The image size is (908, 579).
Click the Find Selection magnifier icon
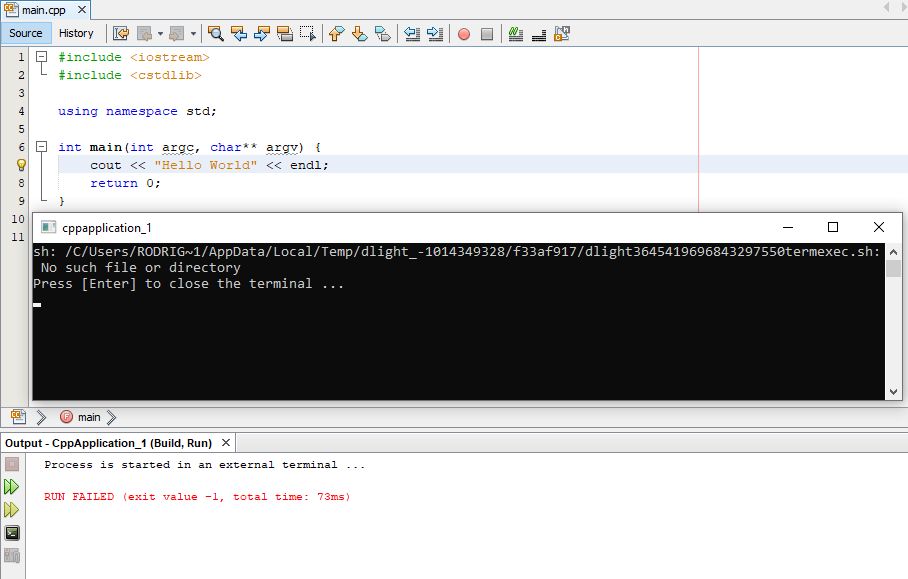215,34
